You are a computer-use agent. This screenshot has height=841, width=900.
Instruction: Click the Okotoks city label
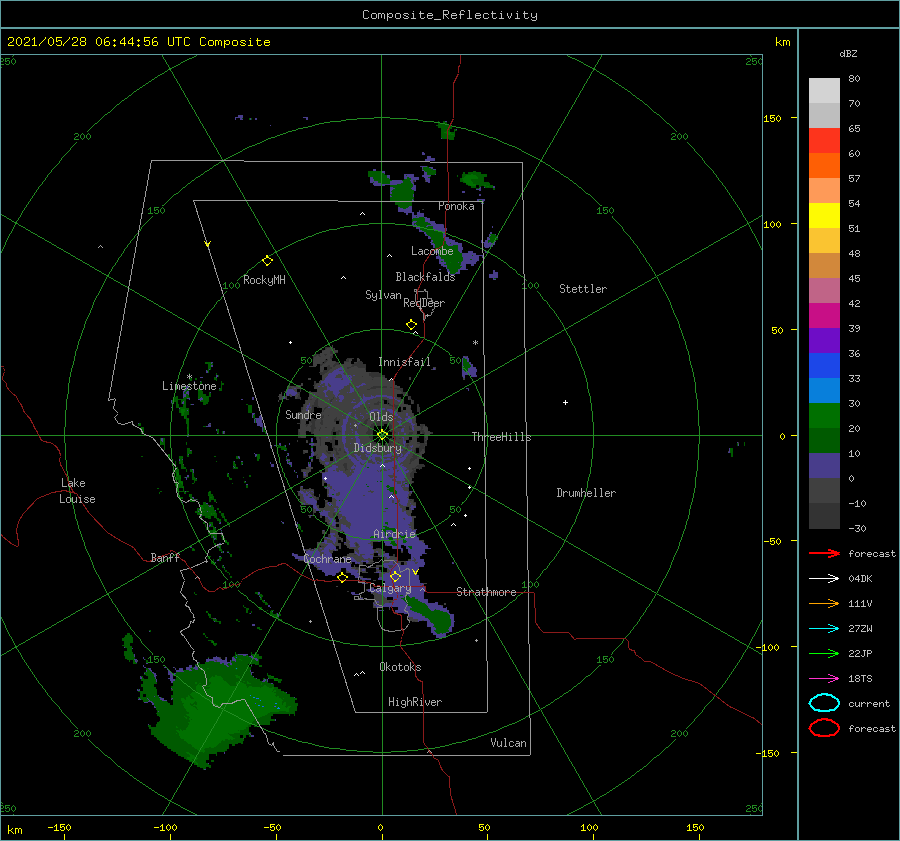[400, 667]
